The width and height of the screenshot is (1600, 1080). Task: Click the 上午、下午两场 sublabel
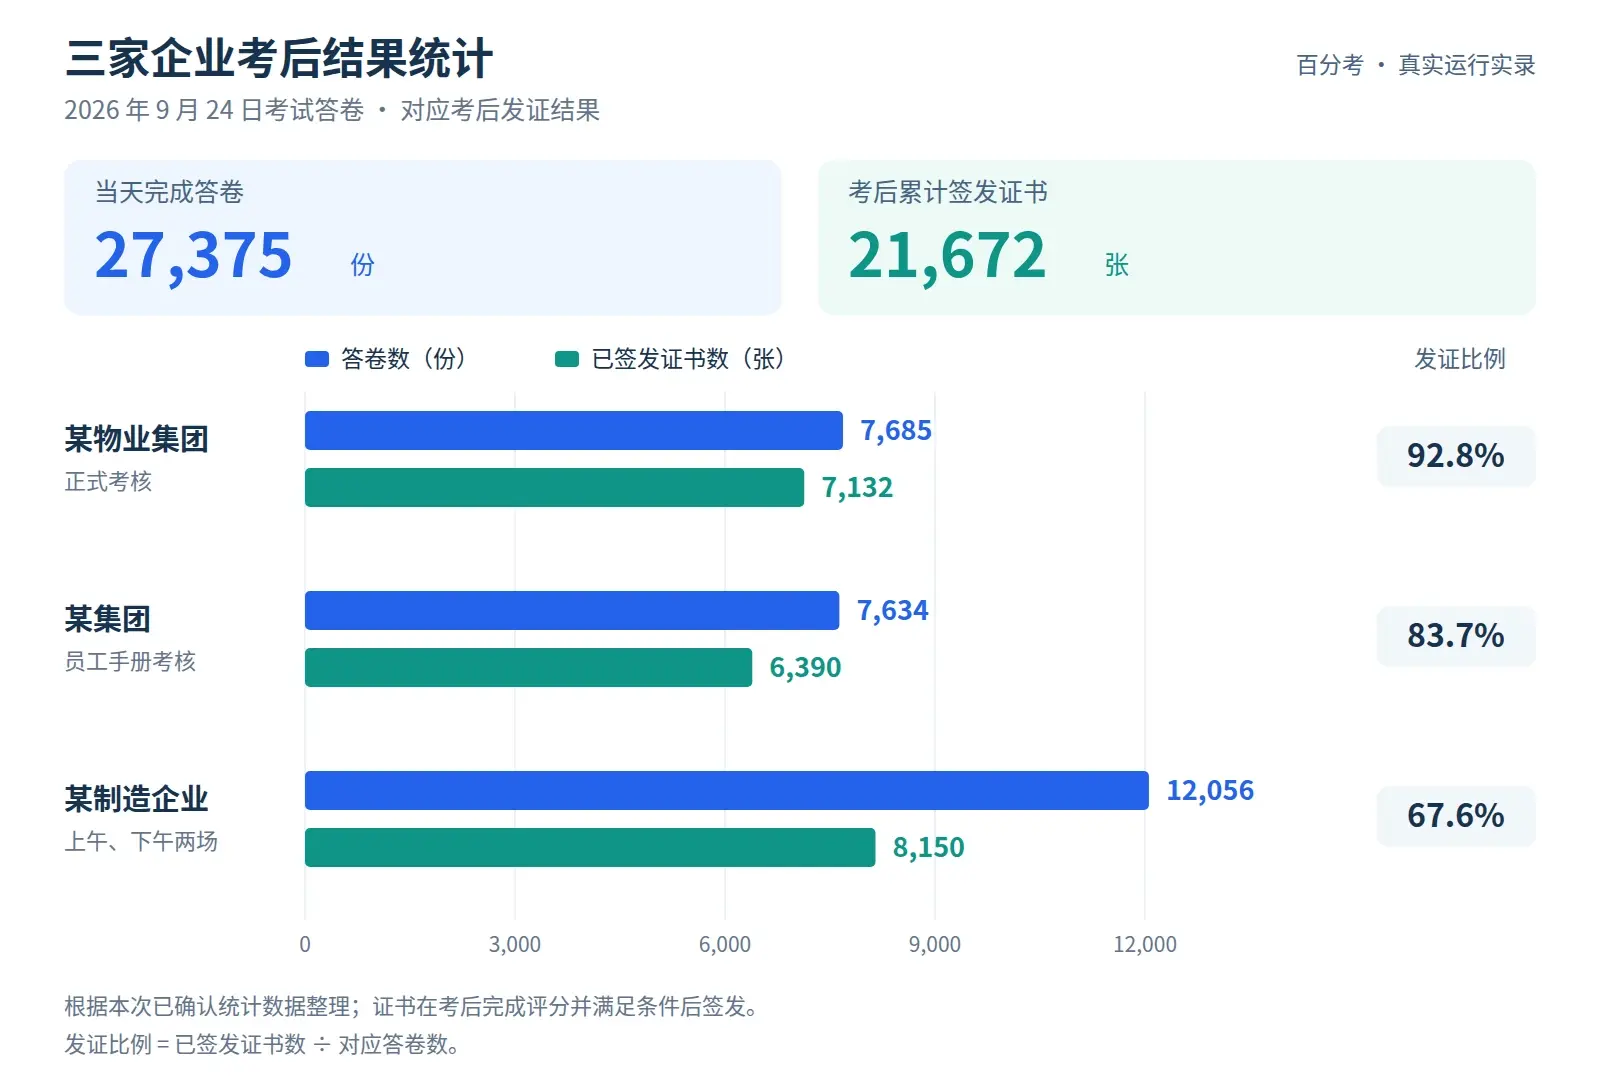coord(141,842)
